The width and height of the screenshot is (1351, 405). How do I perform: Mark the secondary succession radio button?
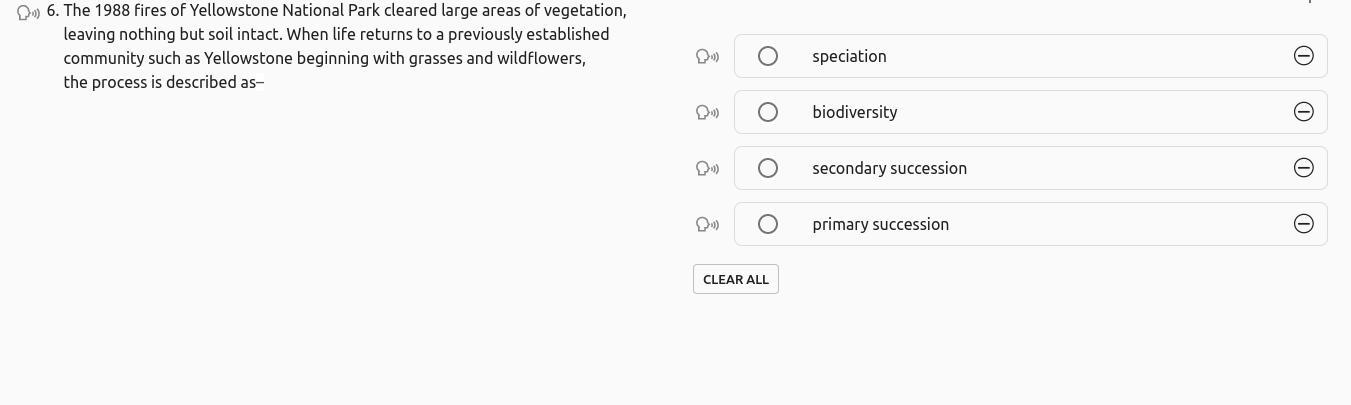pyautogui.click(x=768, y=168)
